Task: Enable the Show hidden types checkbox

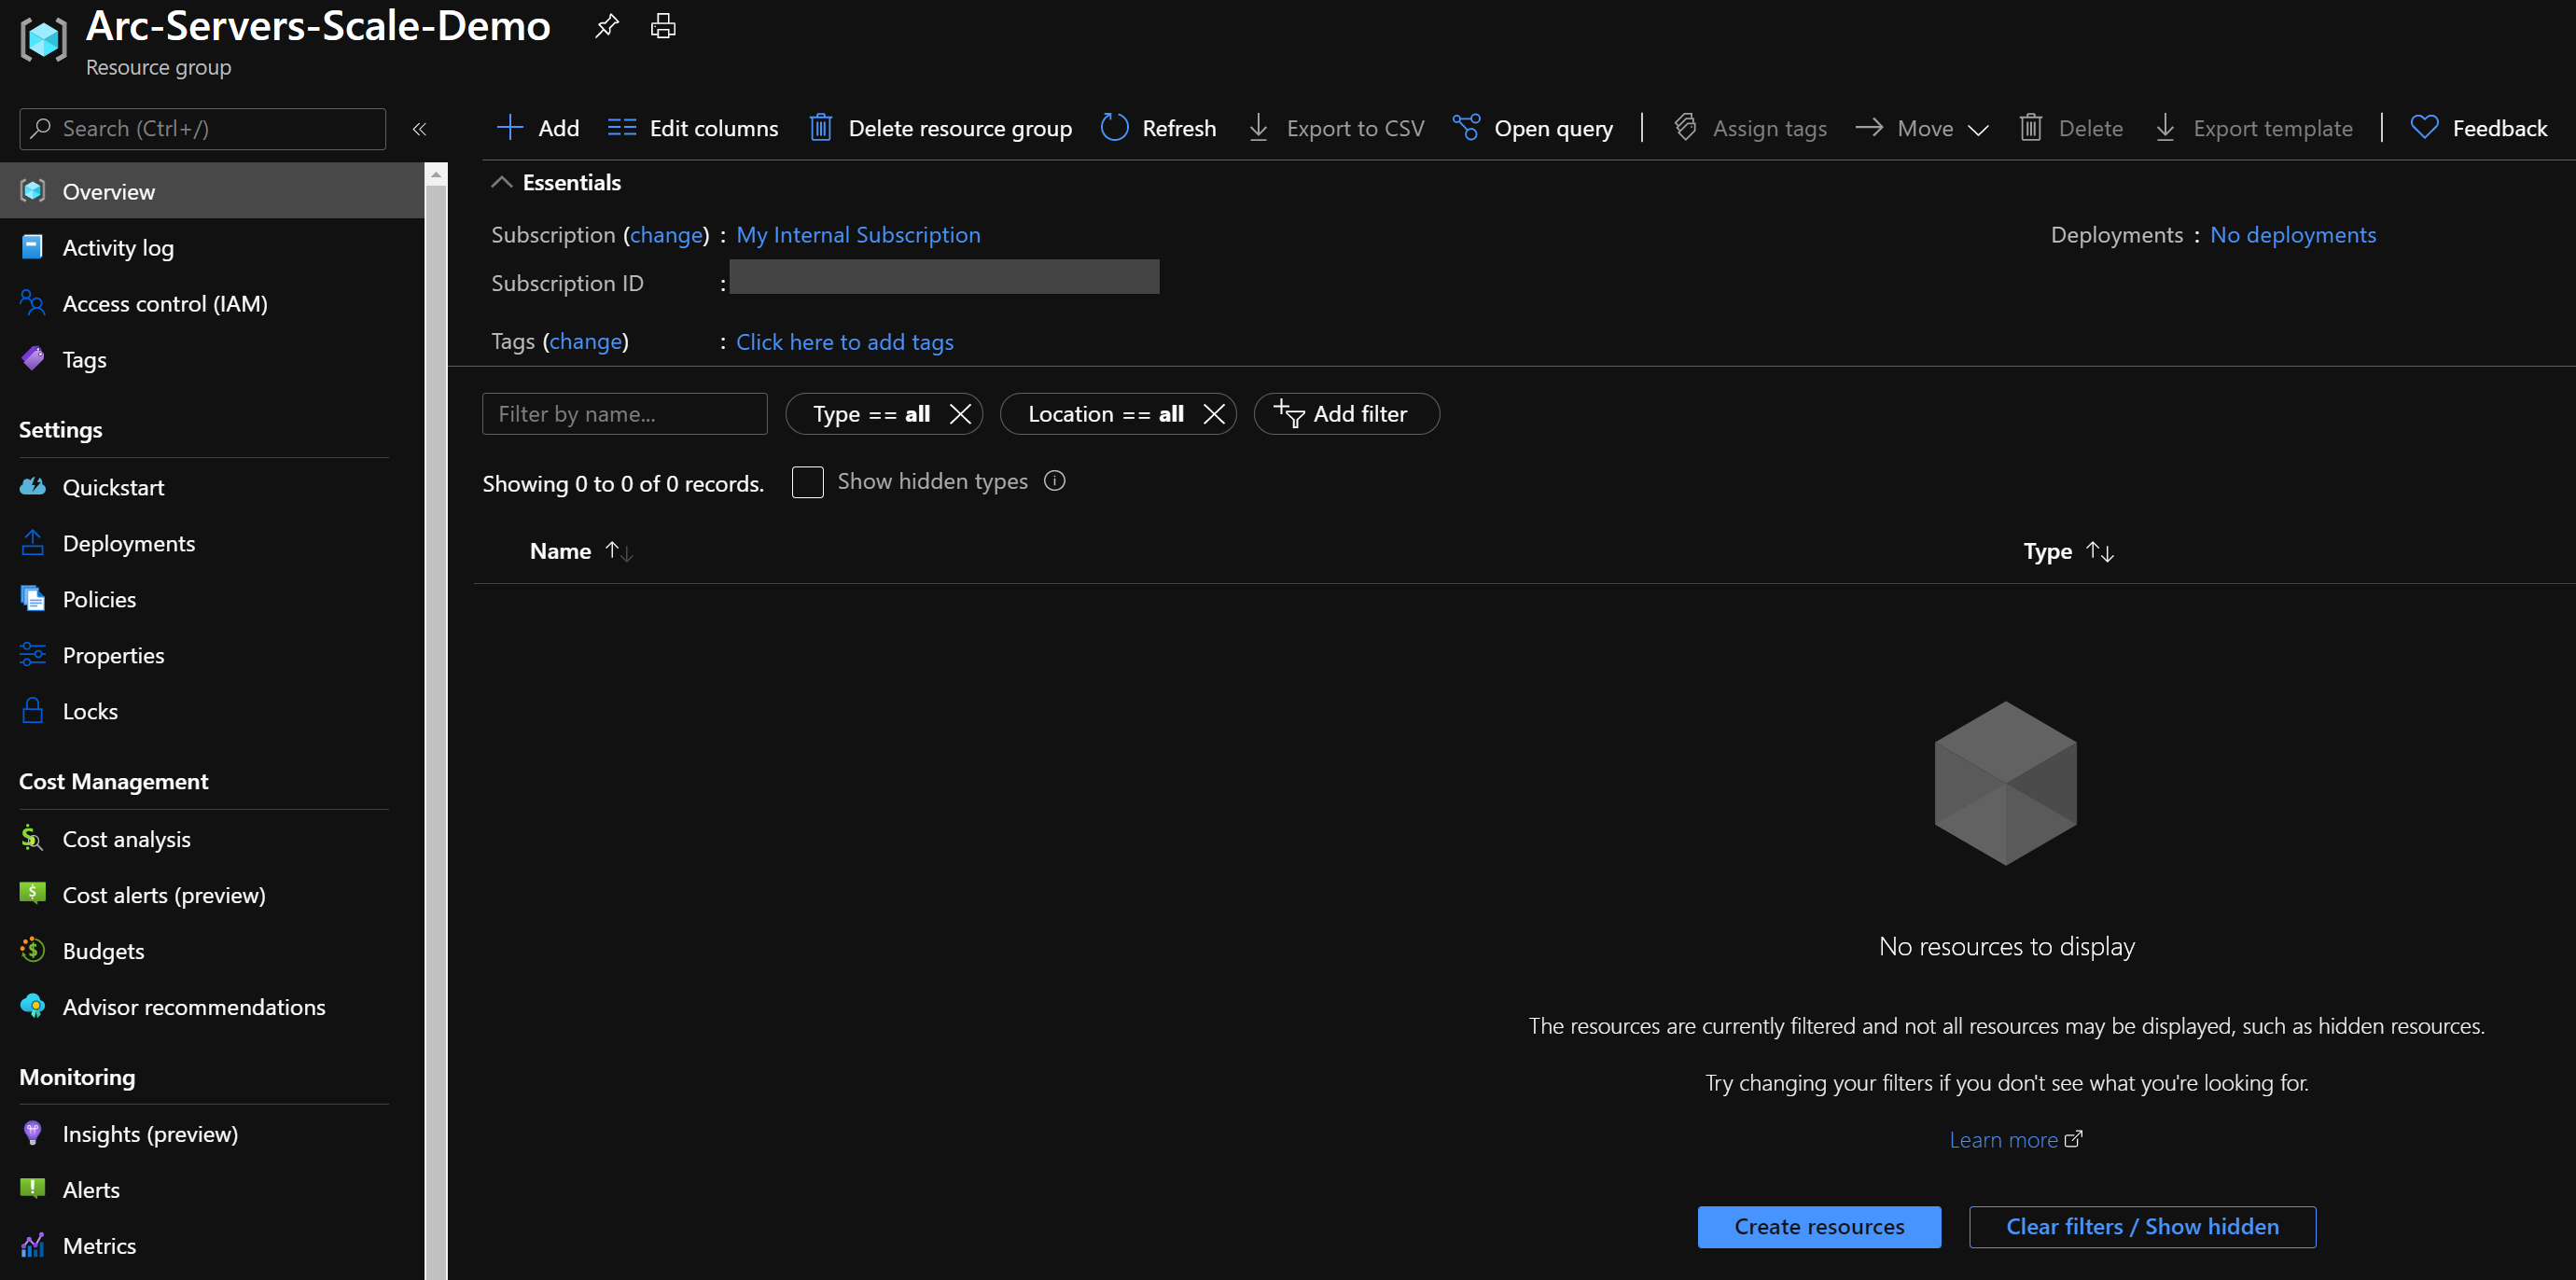Action: click(807, 482)
